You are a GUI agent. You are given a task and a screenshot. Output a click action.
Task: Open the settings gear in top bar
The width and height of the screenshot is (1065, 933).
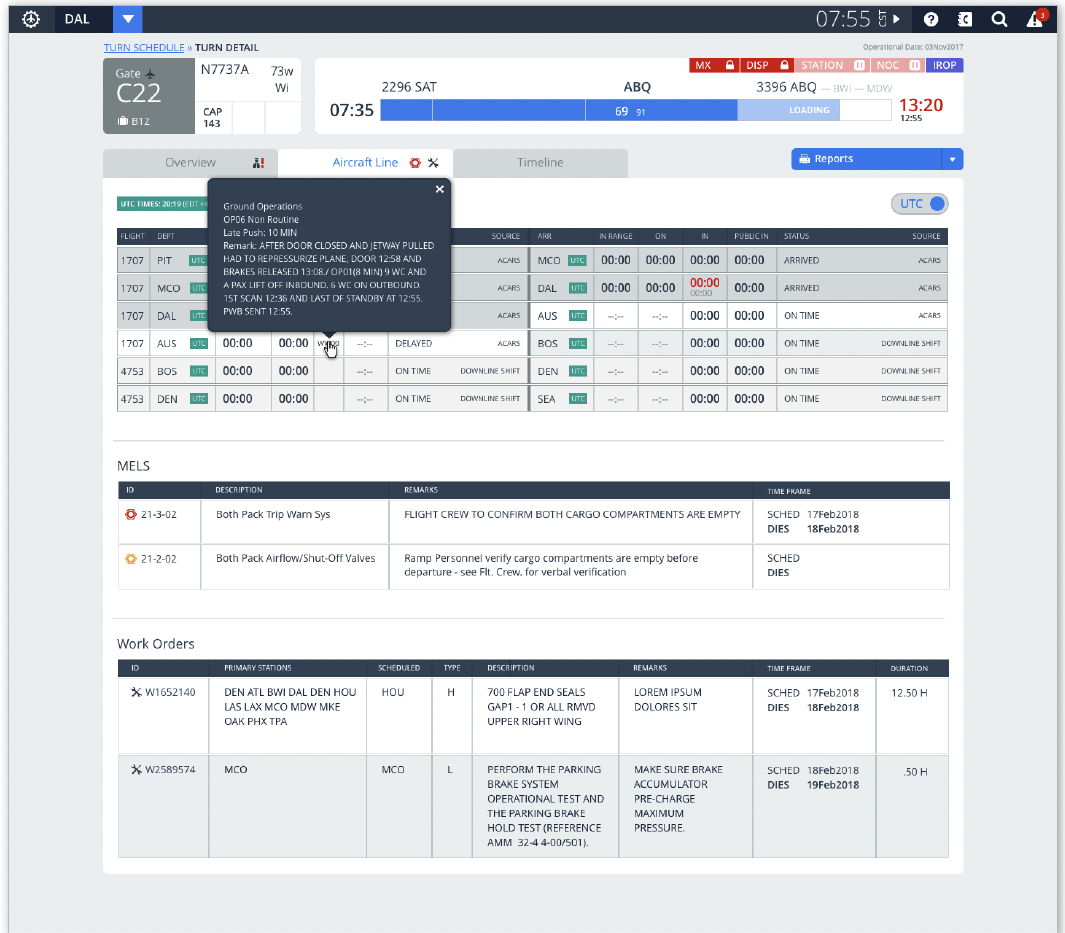coord(31,19)
